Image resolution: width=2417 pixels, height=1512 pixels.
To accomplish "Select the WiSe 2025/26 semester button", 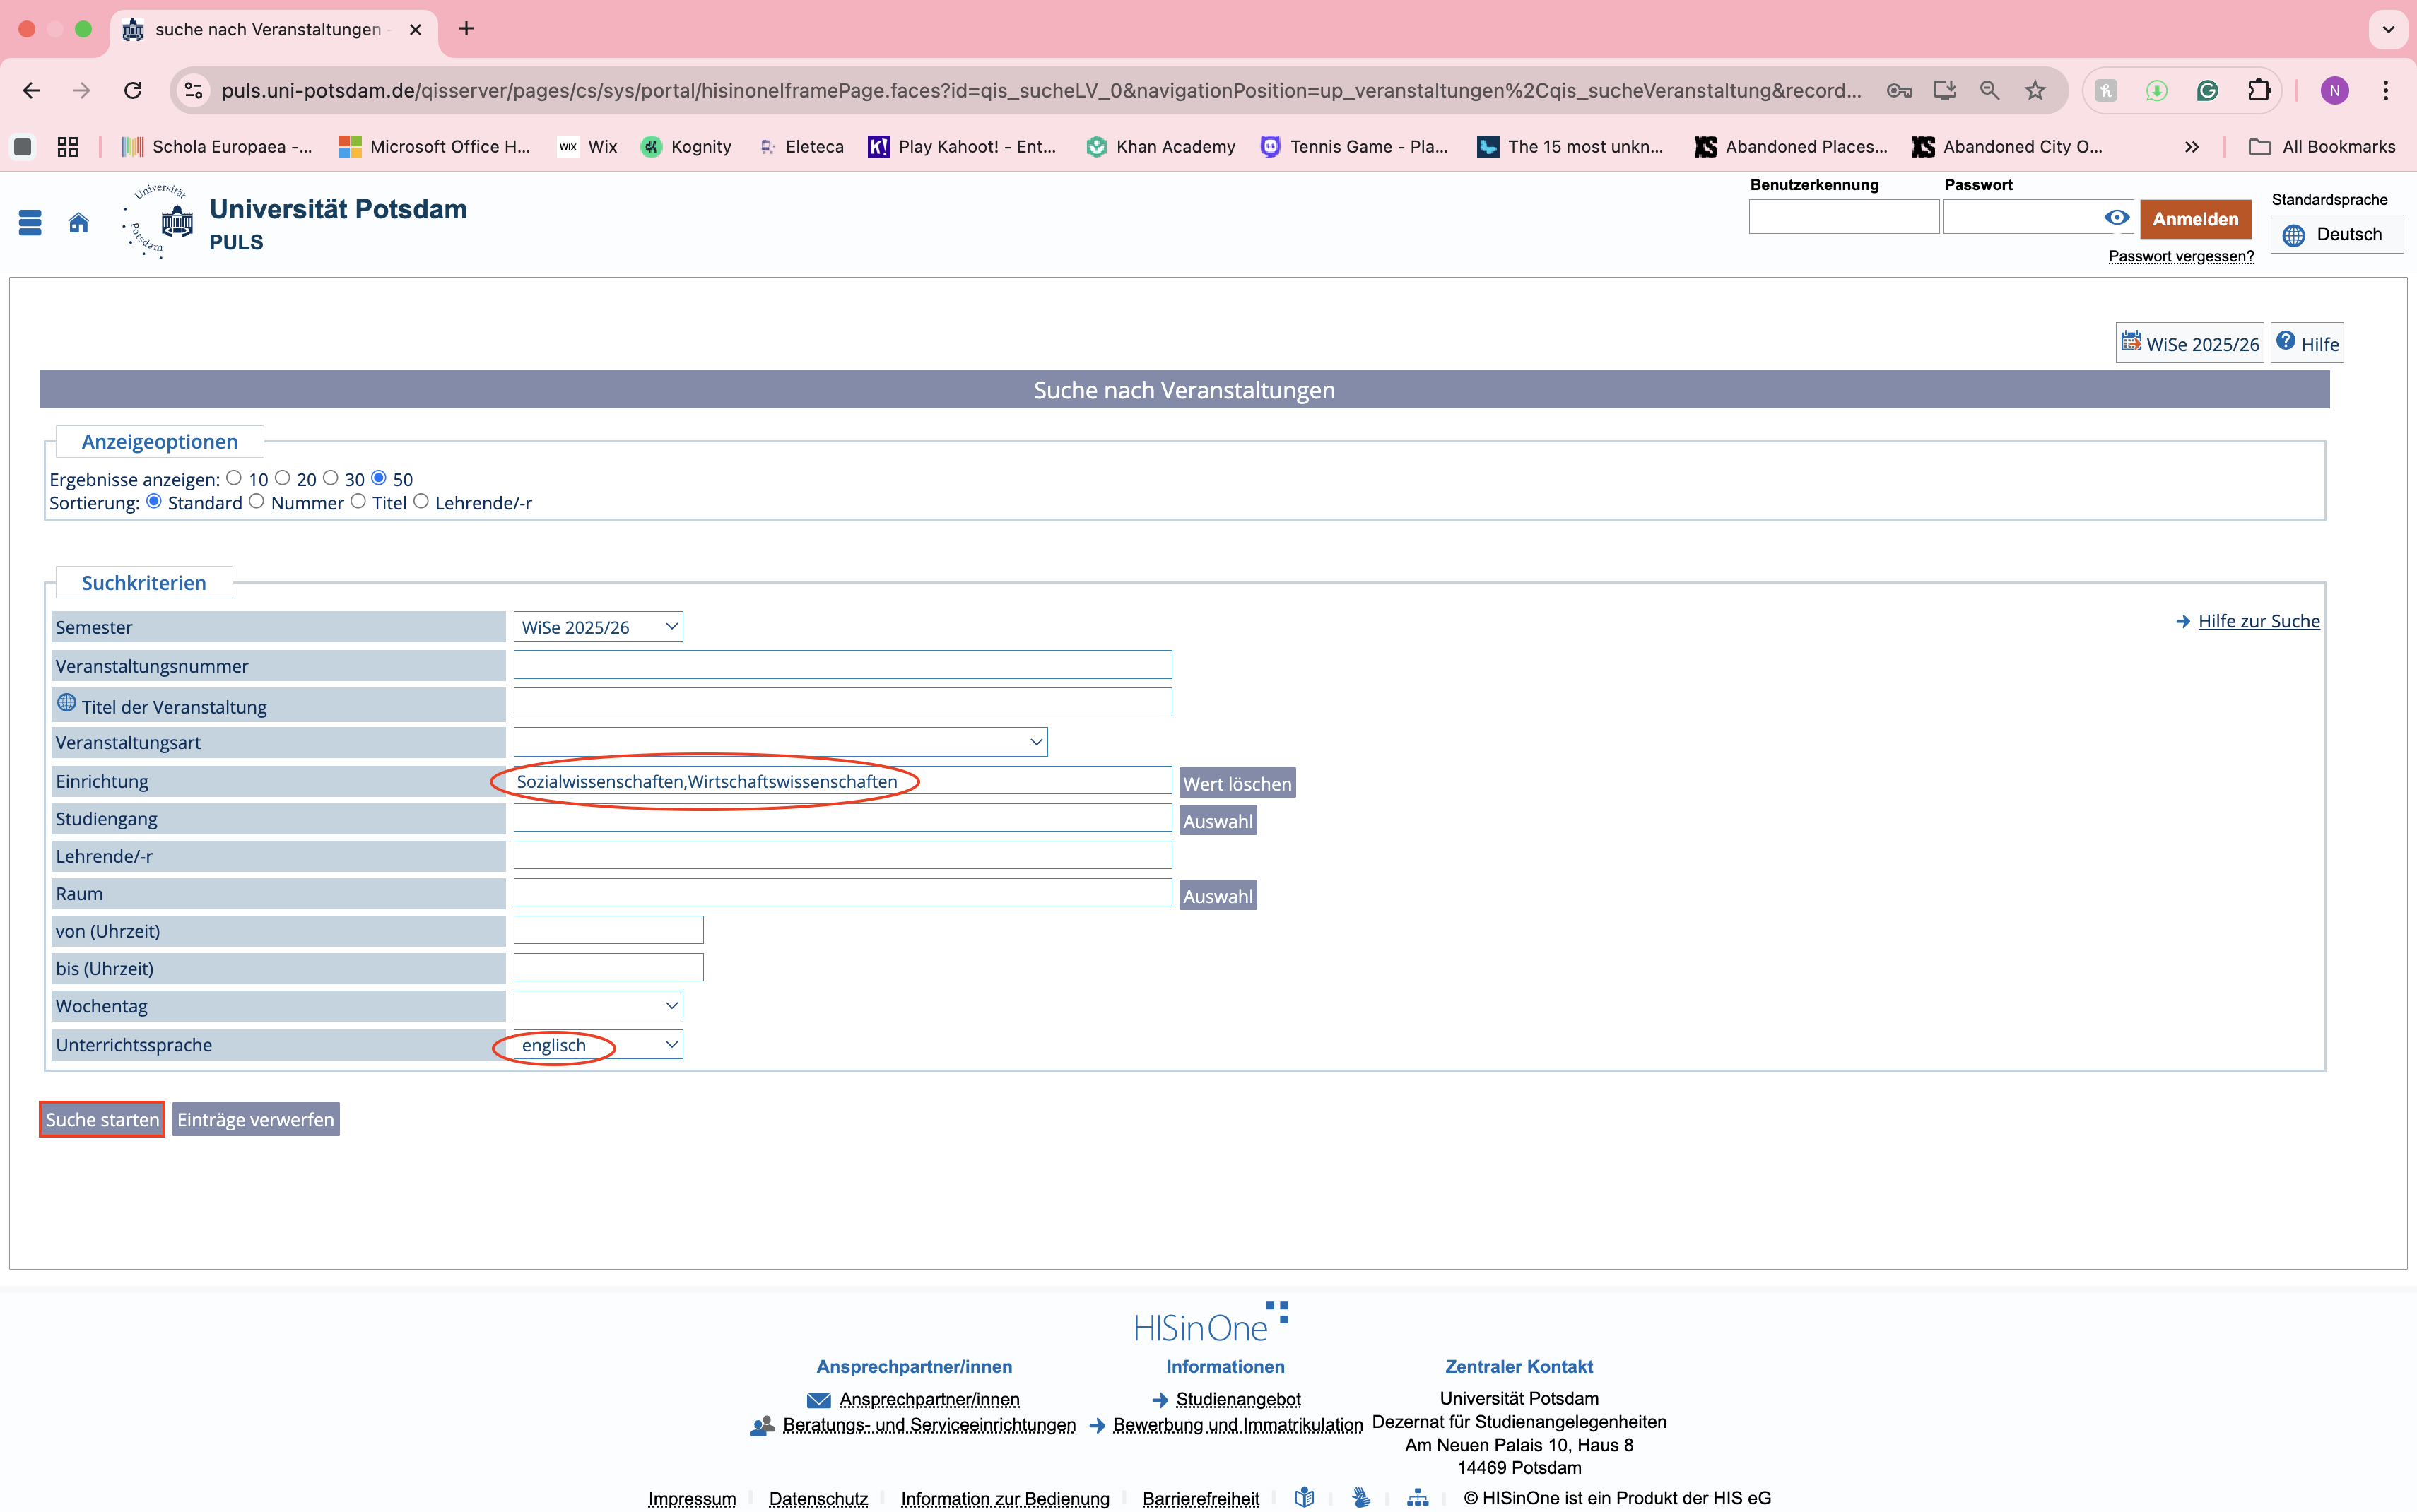I will click(x=2190, y=343).
